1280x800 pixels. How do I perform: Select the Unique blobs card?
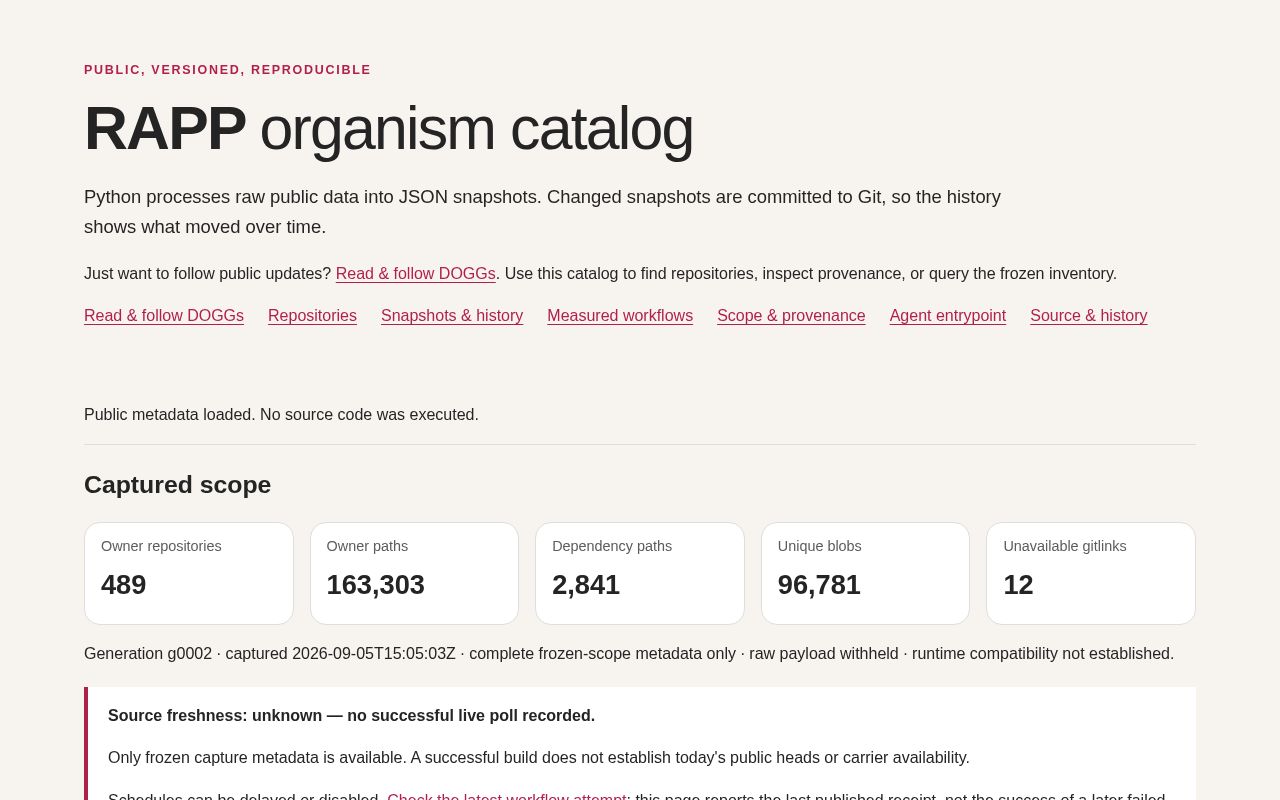pos(865,574)
